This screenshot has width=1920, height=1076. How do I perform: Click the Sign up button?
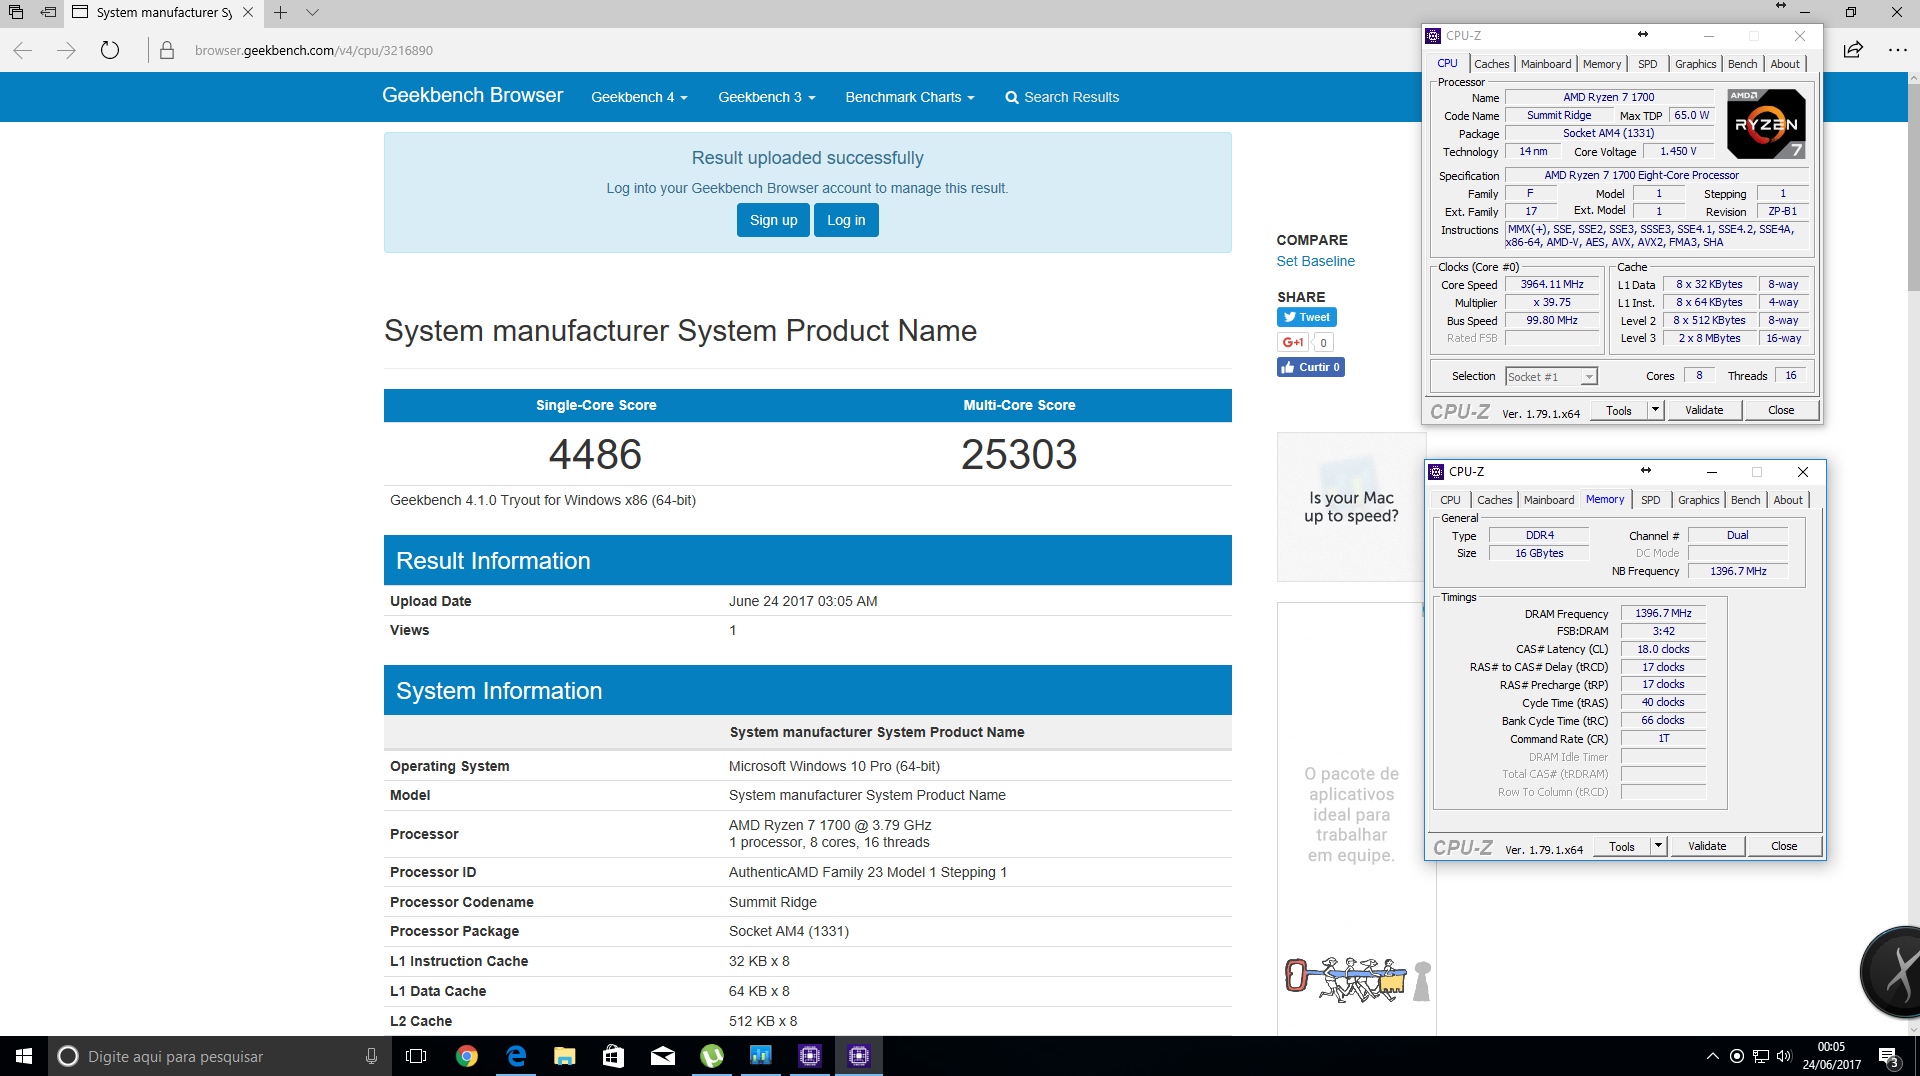point(773,220)
